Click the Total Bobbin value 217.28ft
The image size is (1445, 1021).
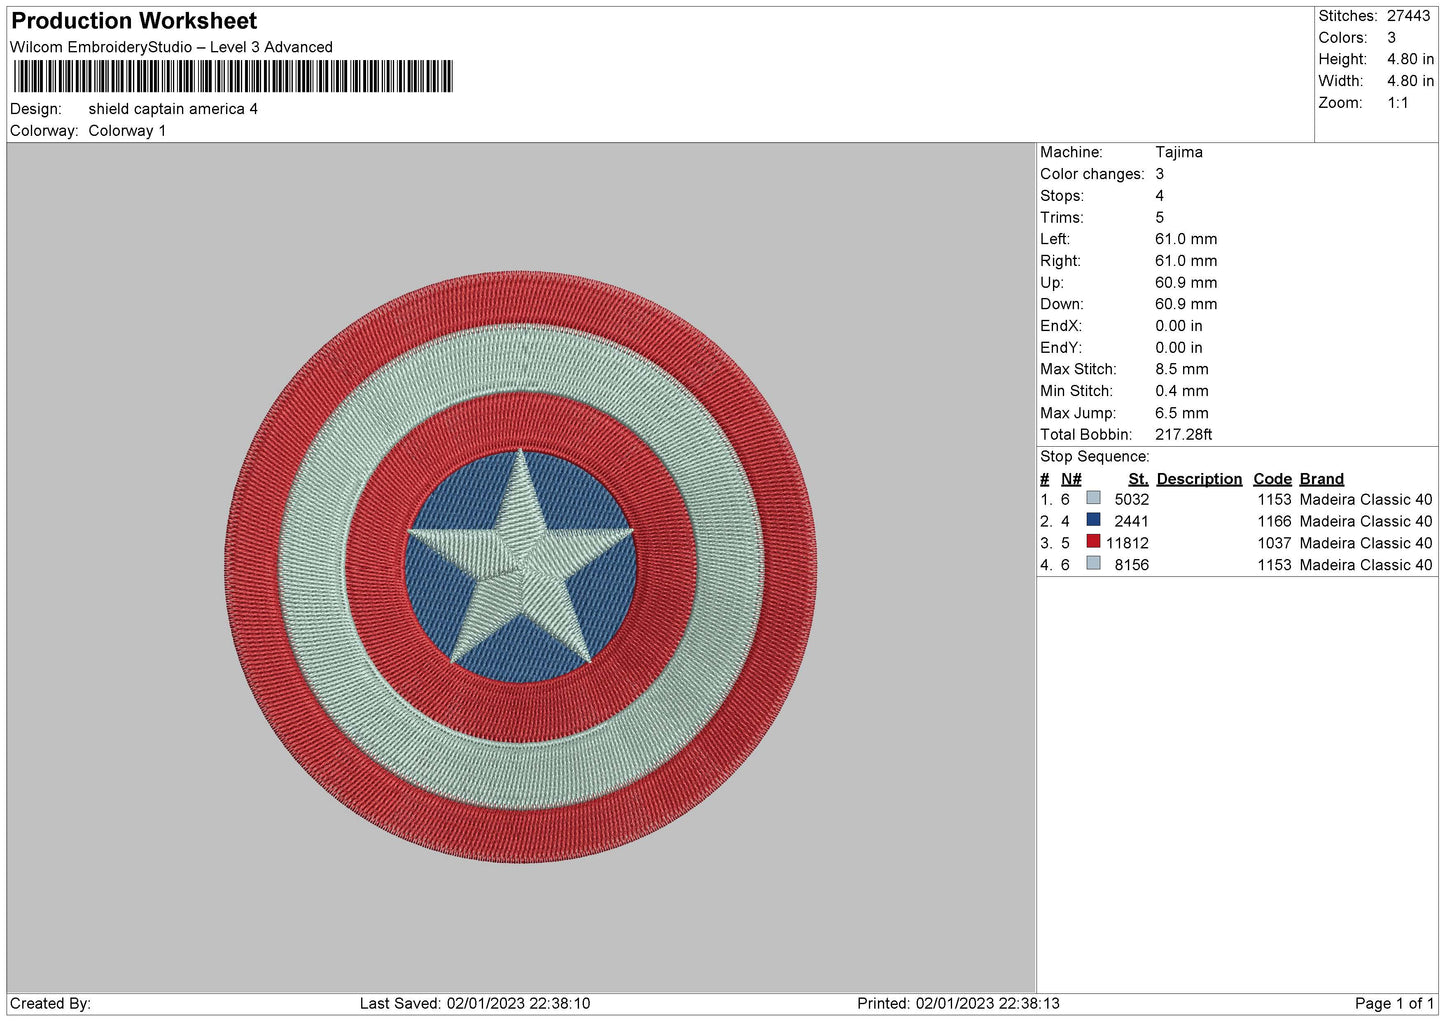(1184, 434)
